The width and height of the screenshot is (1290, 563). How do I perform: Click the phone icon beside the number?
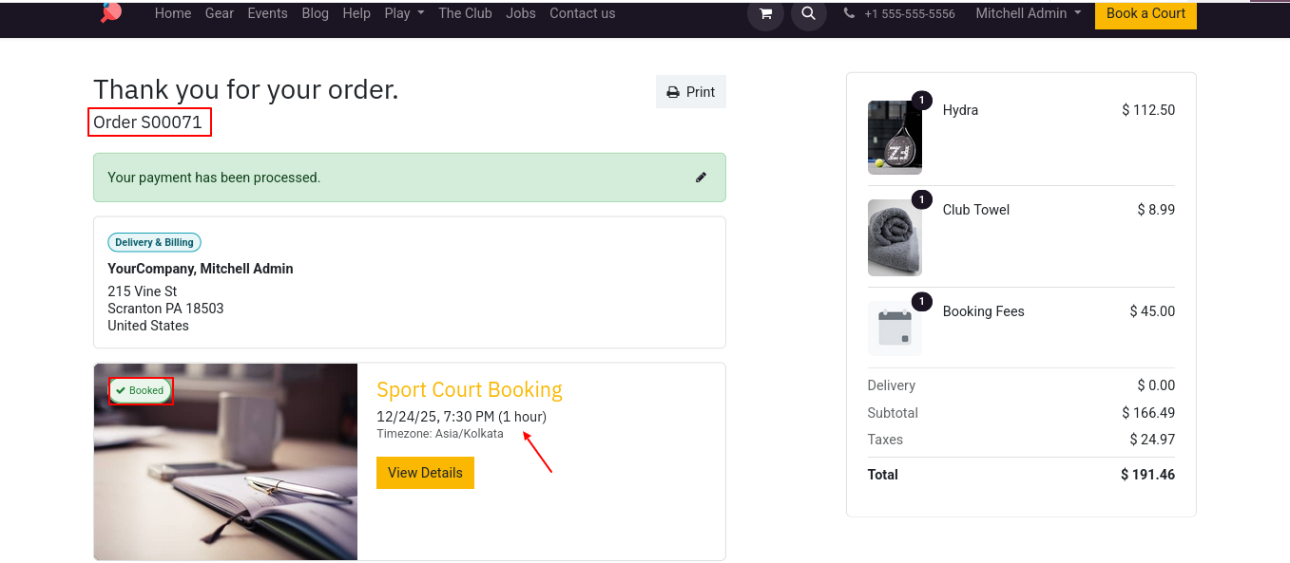tap(850, 14)
